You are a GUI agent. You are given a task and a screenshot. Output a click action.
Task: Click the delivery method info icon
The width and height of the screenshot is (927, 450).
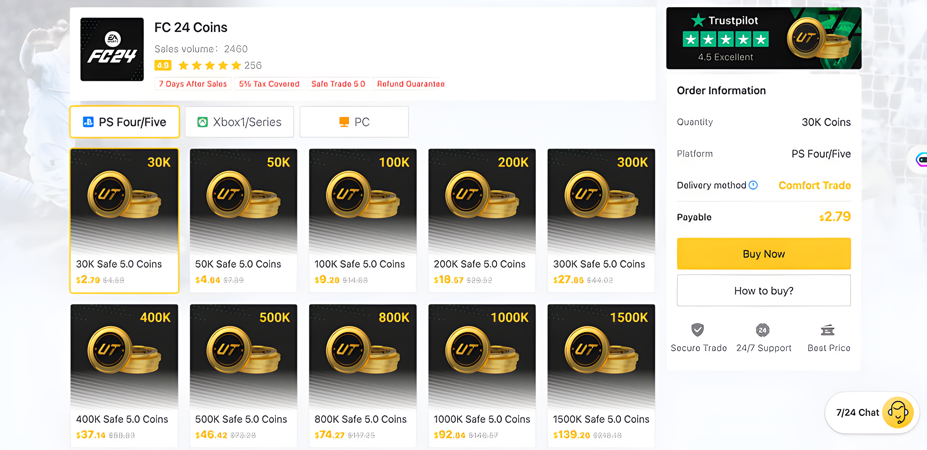753,185
